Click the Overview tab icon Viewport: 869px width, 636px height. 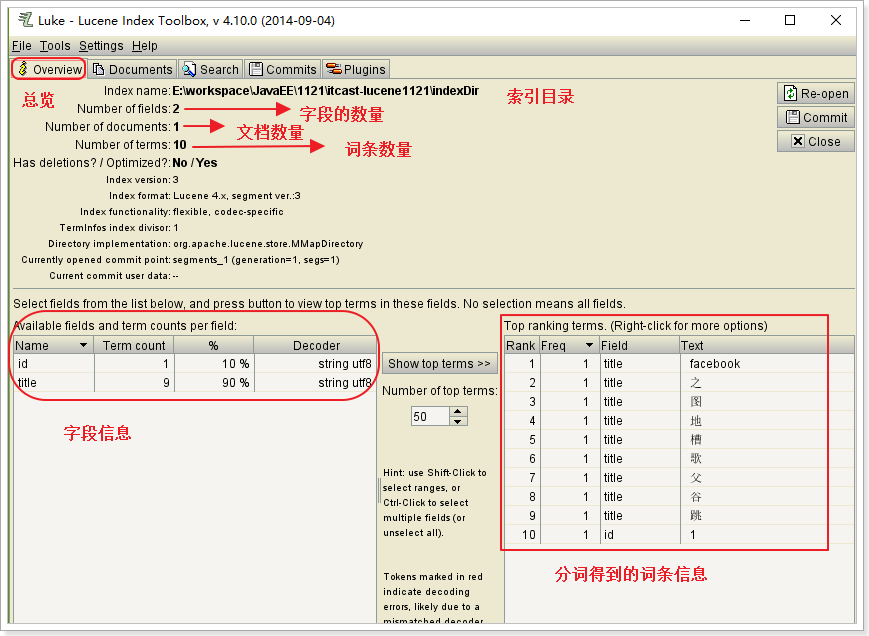23,69
